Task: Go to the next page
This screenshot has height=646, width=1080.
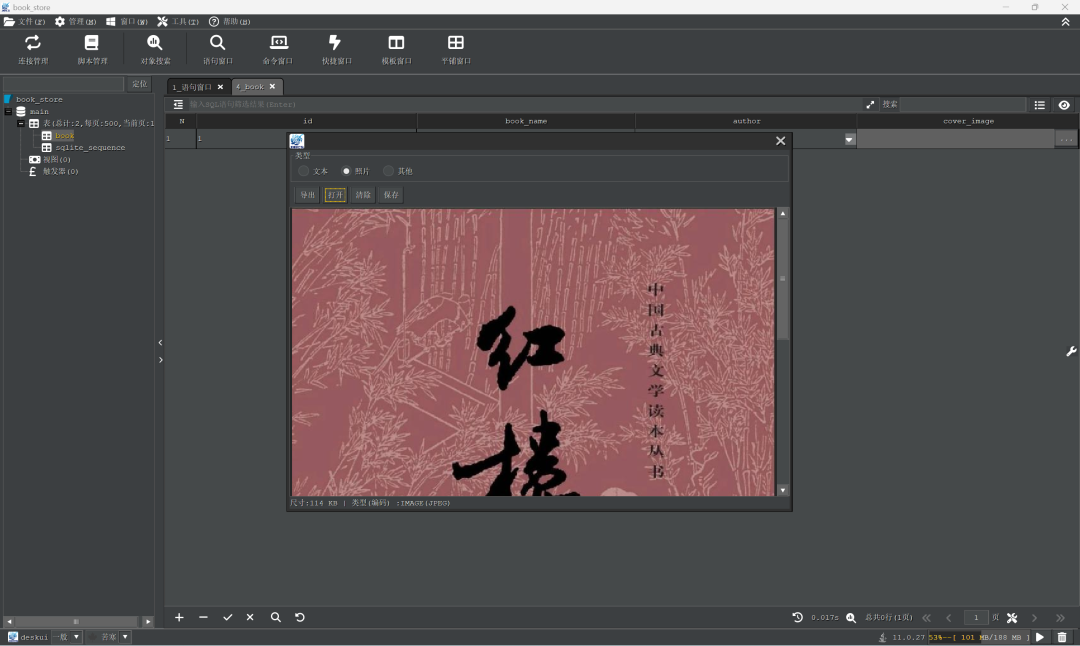Action: 1035,618
